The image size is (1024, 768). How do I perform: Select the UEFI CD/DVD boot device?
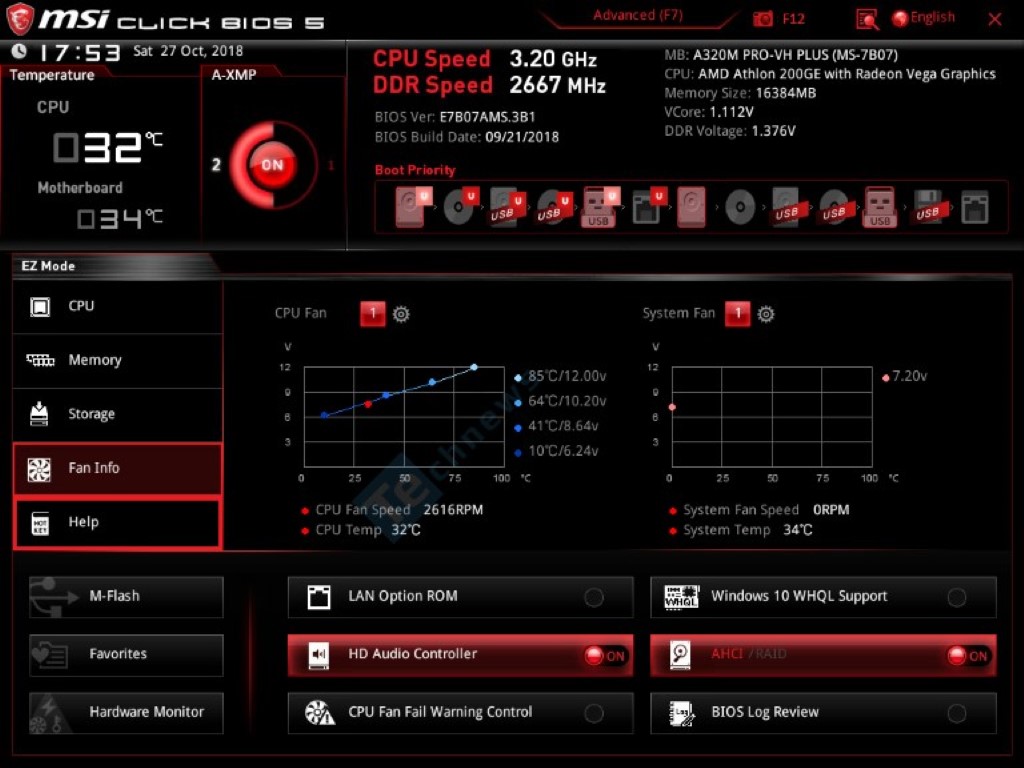(x=460, y=207)
